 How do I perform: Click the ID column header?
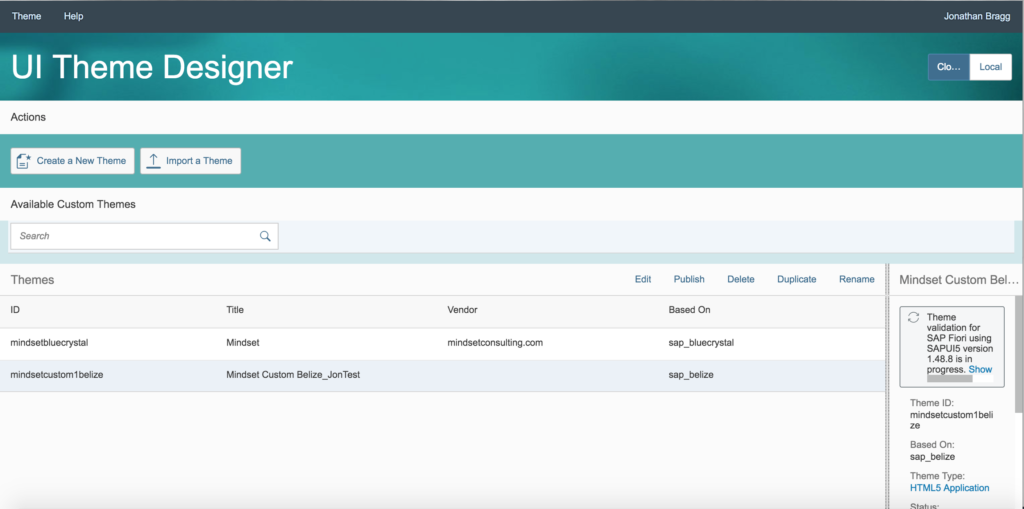[15, 310]
